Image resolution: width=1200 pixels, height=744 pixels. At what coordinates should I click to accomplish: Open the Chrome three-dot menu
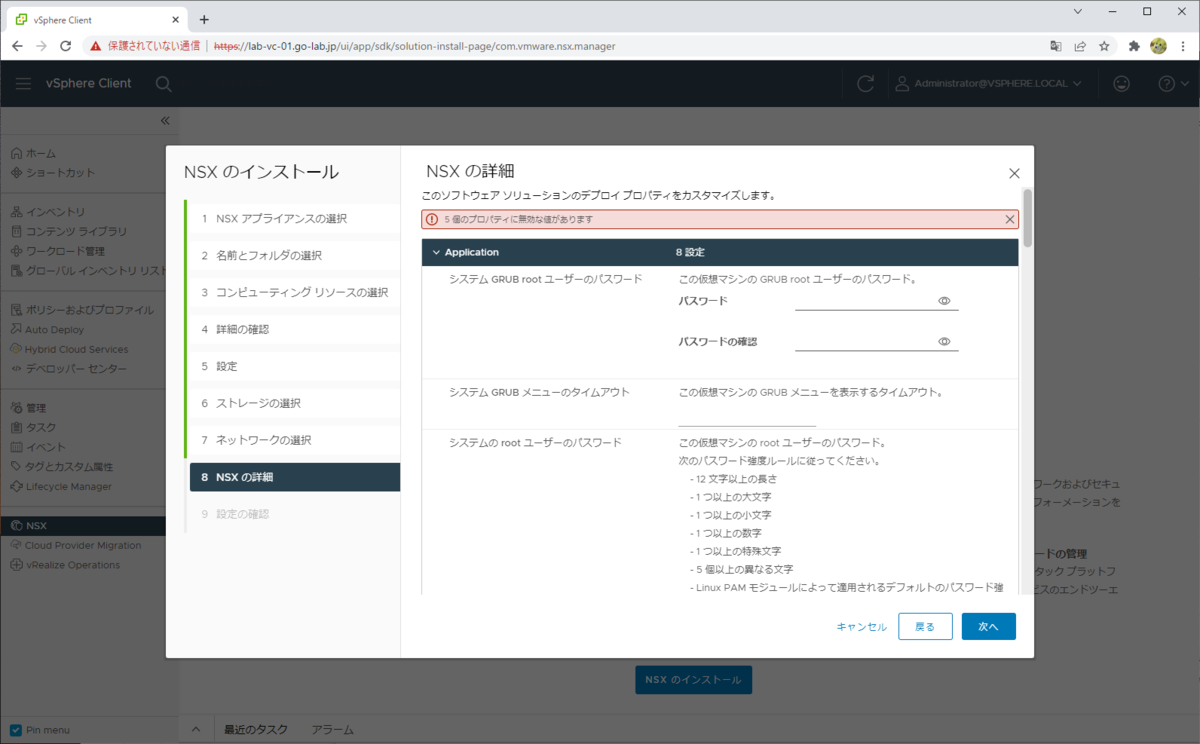(1183, 46)
